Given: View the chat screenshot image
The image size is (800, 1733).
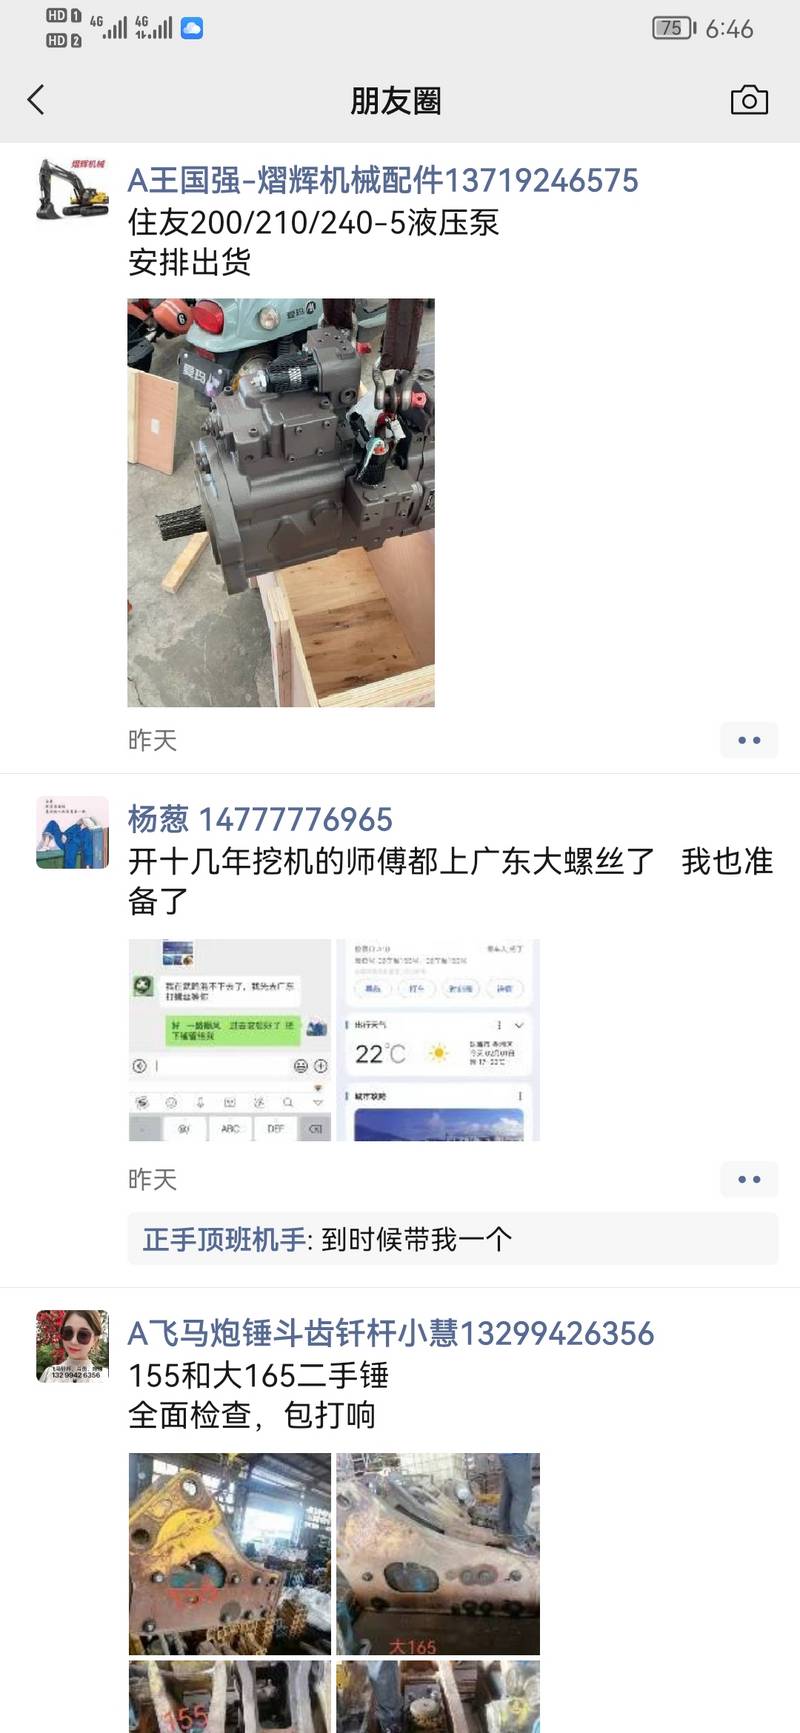Looking at the screenshot, I should 230,1040.
